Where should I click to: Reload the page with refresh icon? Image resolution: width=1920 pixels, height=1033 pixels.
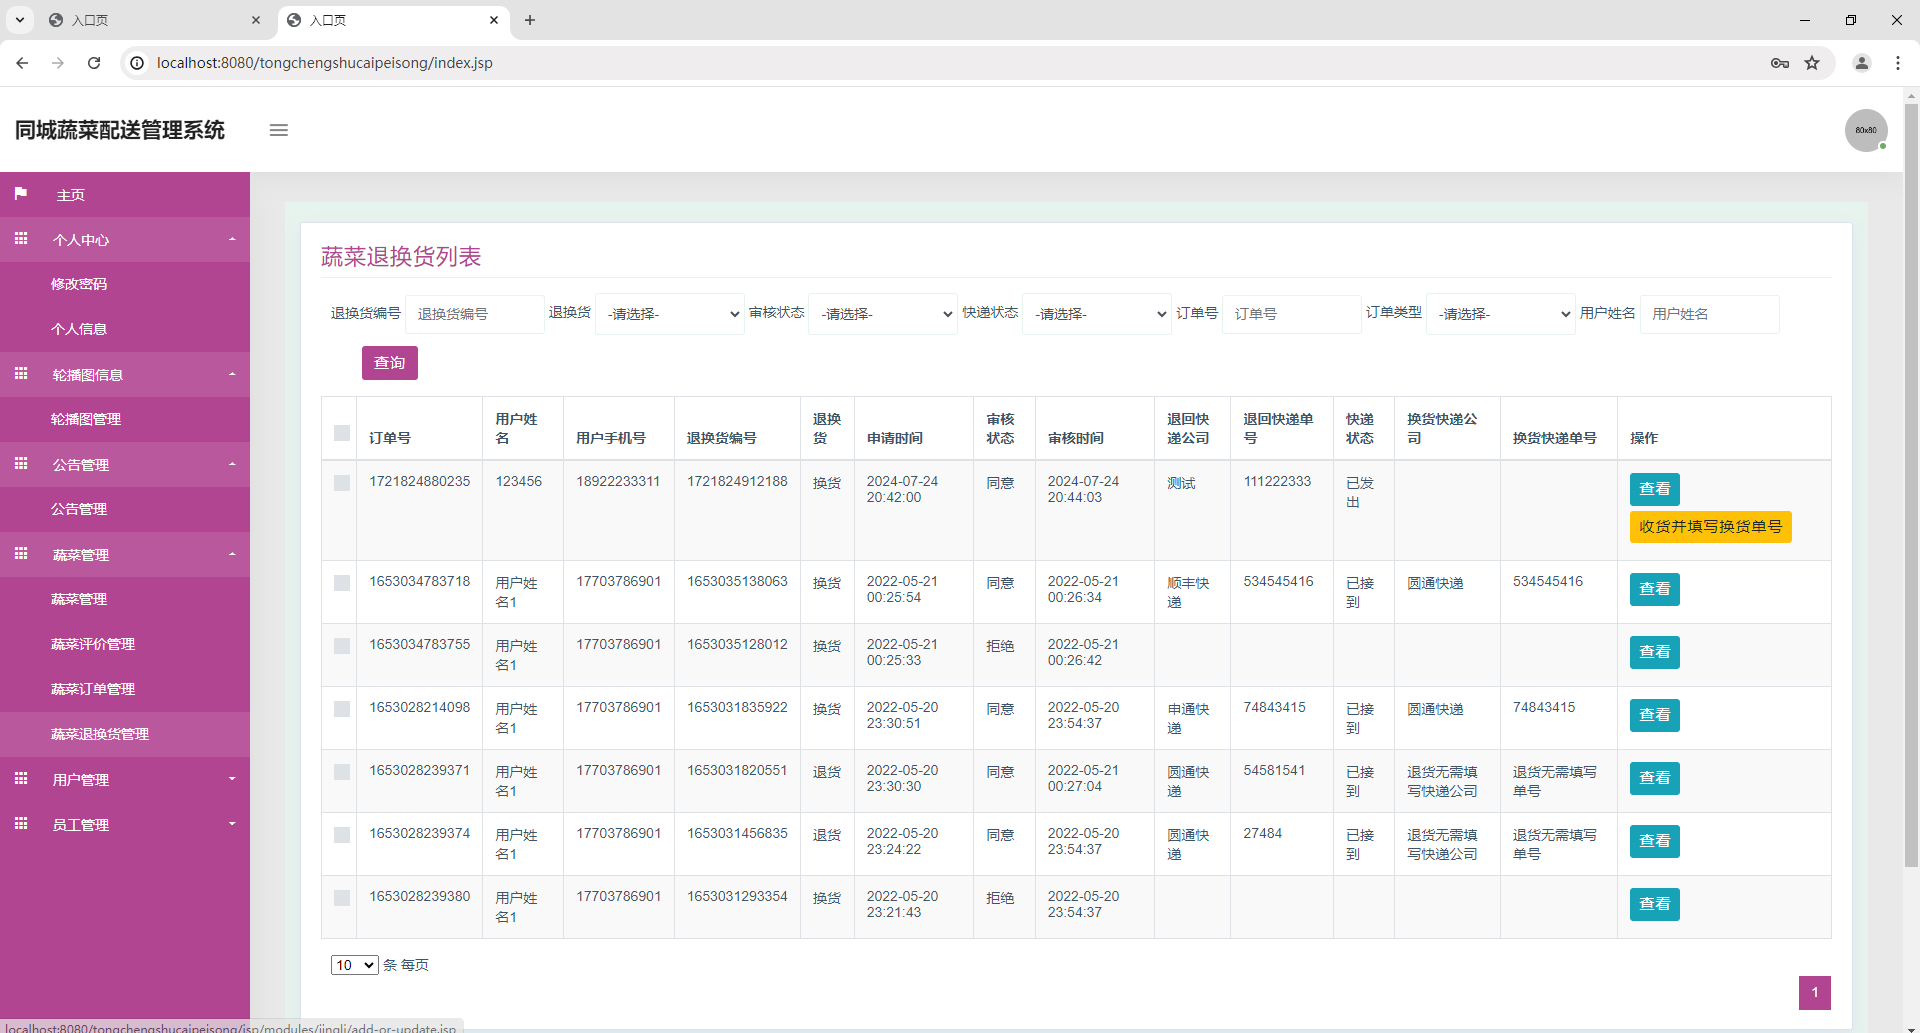point(94,63)
